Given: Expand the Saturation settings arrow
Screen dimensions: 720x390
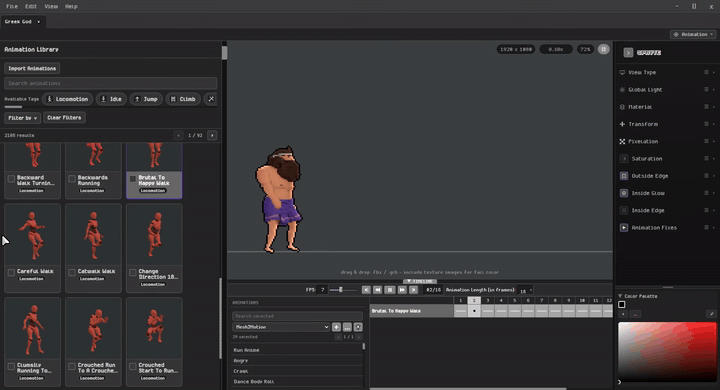Looking at the screenshot, I should point(714,159).
